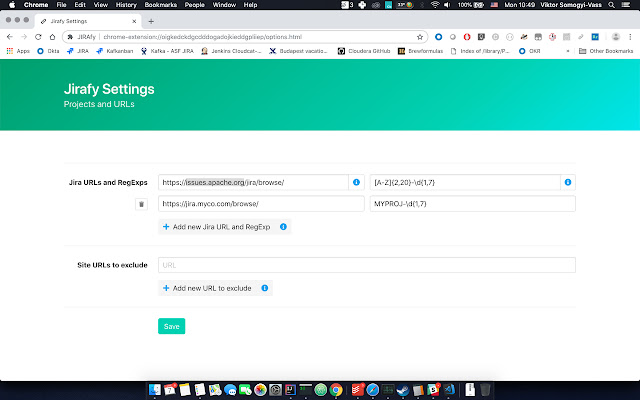
Task: Focus the [A-Z]{2,20}-\d{1,7} RegExp field
Action: click(465, 182)
